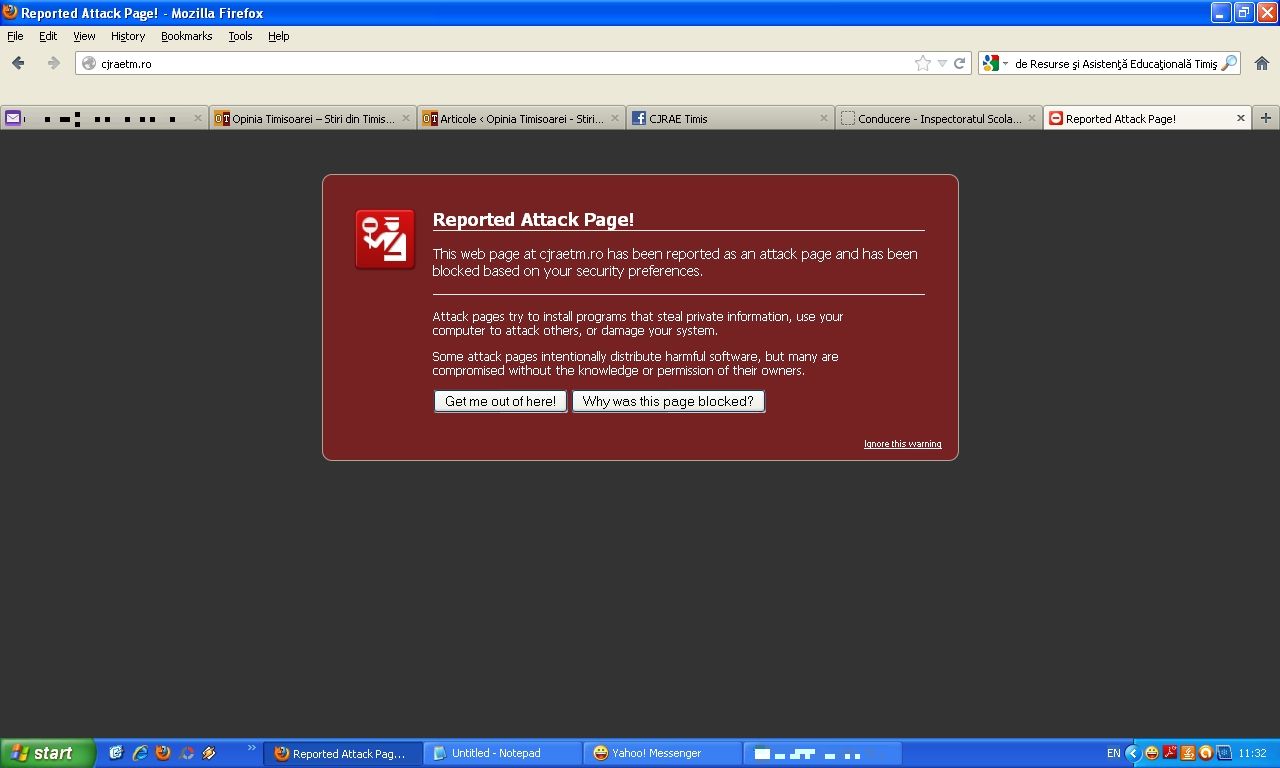Click Yahoo Messenger smiley tray icon
1280x768 pixels.
[1152, 753]
